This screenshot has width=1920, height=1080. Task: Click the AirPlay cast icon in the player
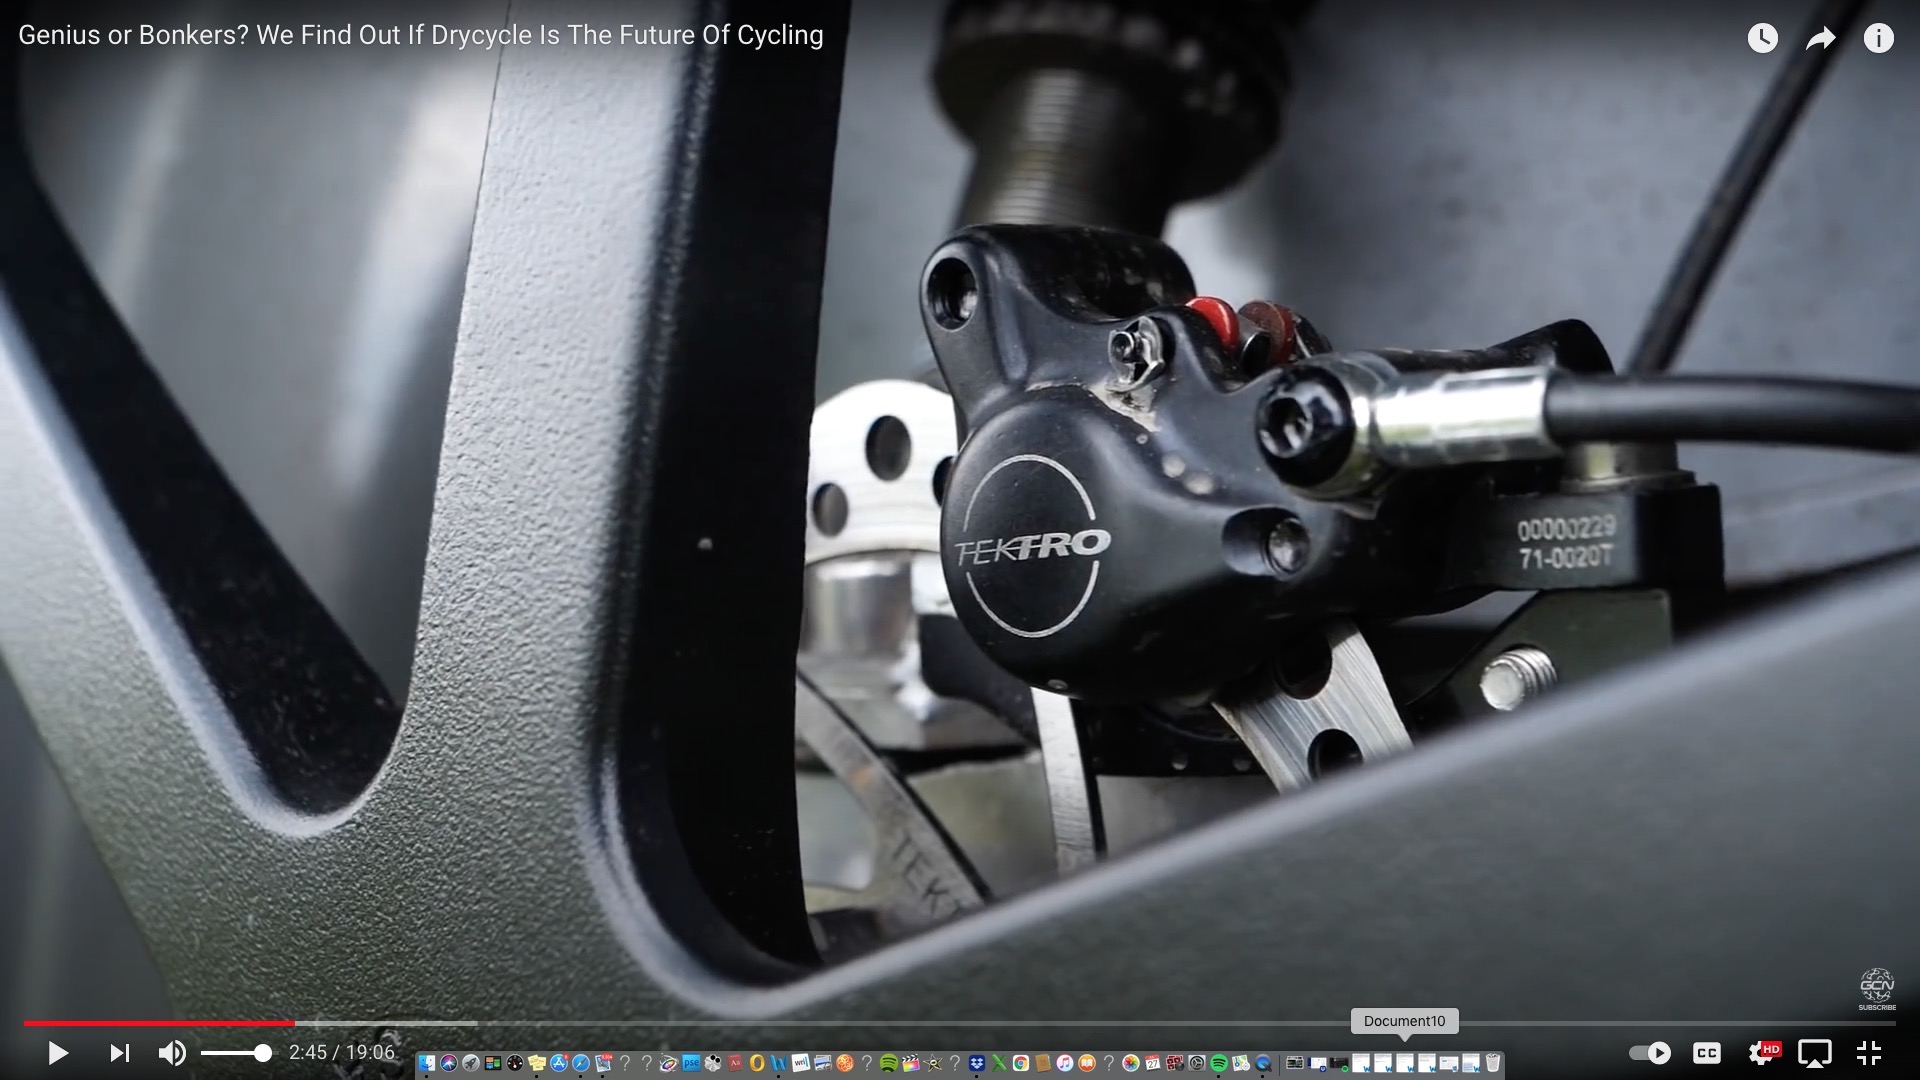pos(1814,1052)
